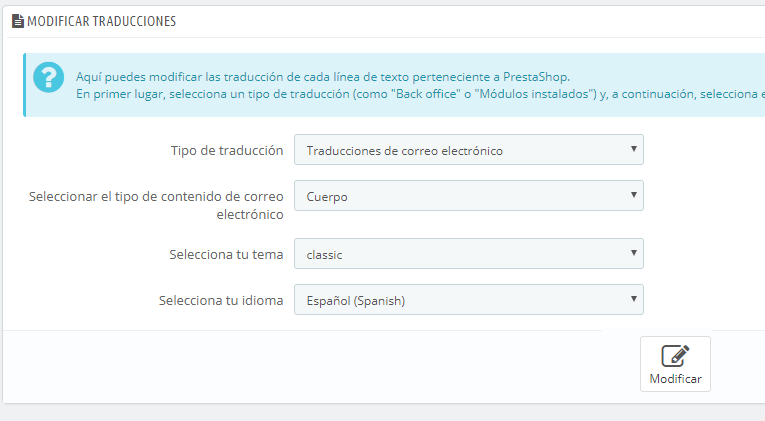Click the info sentence mentioning PrestaShop
Viewport: 765px width, 421px height.
click(x=322, y=76)
